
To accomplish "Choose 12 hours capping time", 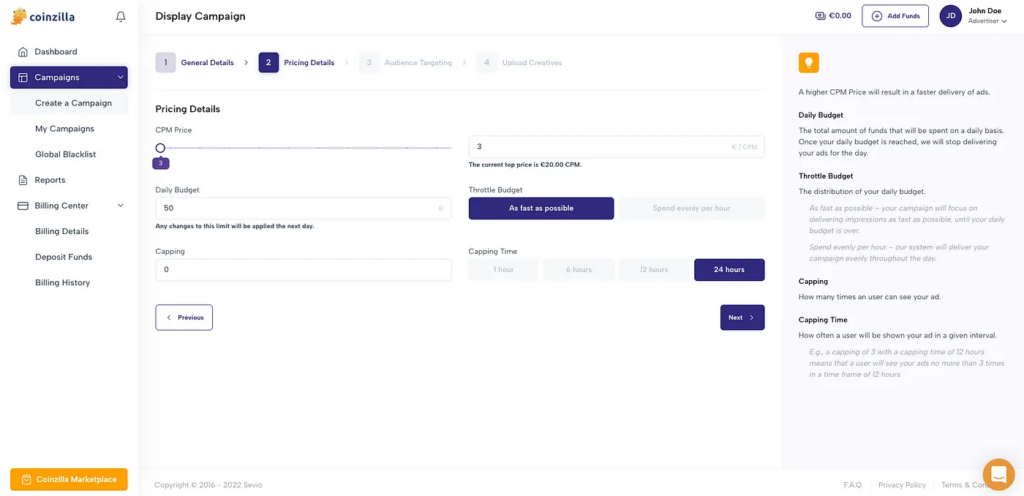I will coord(654,270).
